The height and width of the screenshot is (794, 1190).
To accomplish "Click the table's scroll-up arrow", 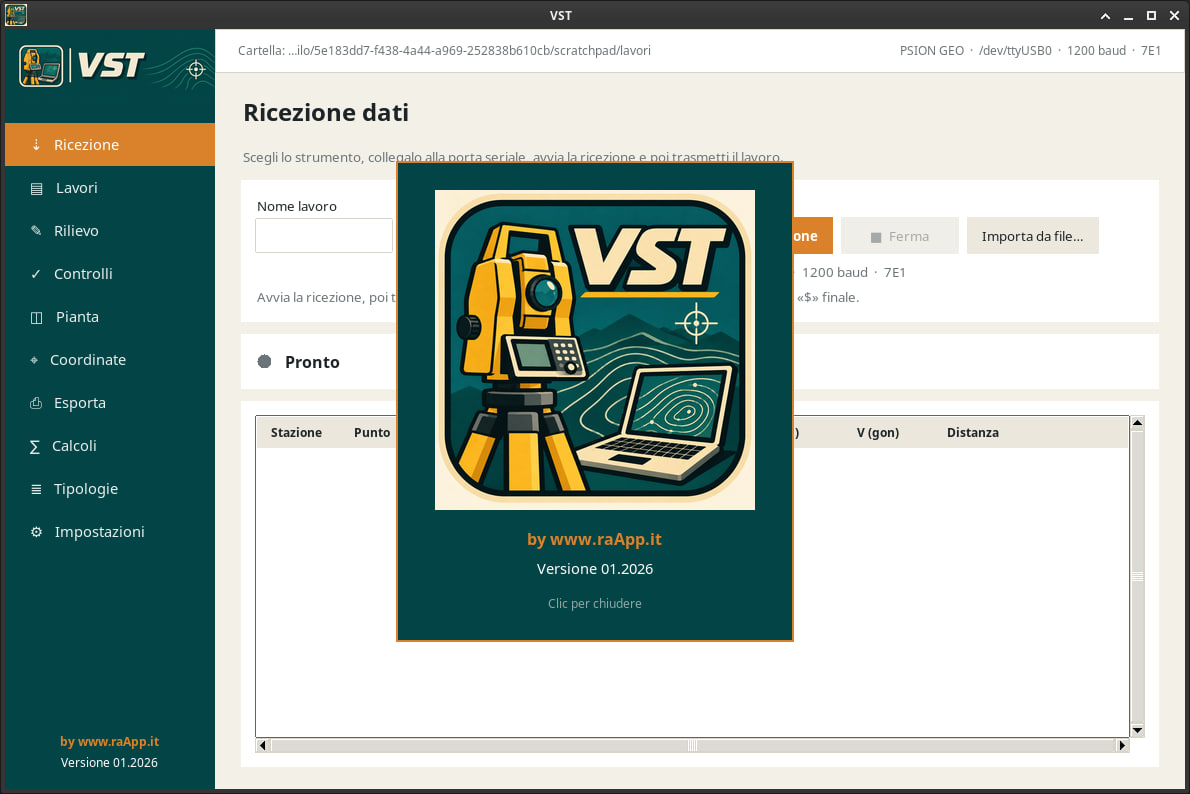I will (1137, 423).
